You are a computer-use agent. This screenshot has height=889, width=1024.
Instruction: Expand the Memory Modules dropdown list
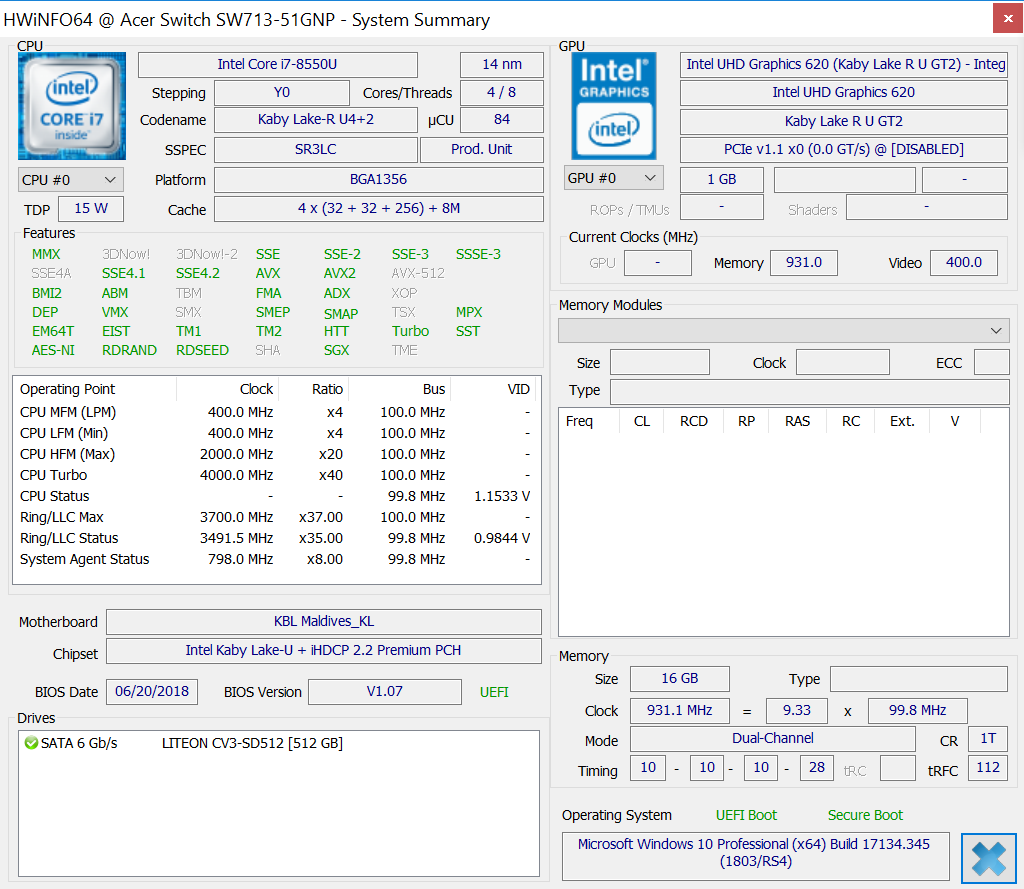(783, 331)
